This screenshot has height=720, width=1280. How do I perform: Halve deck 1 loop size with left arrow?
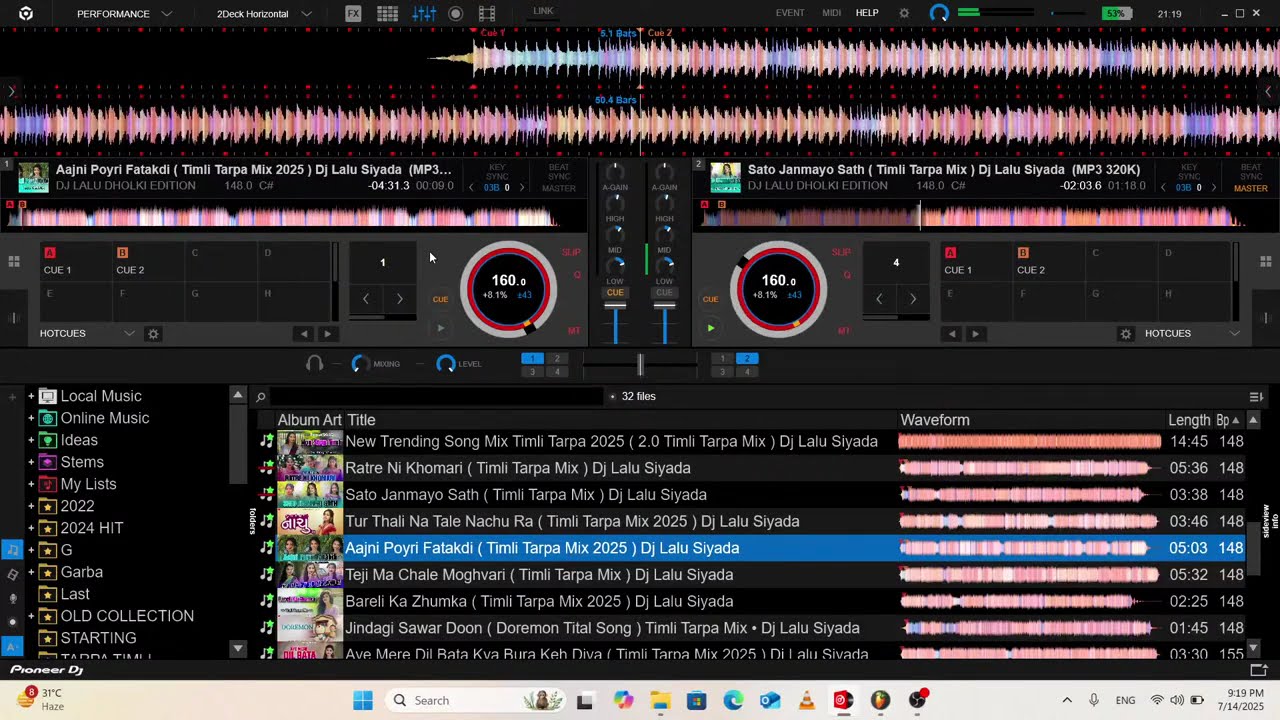click(x=366, y=299)
